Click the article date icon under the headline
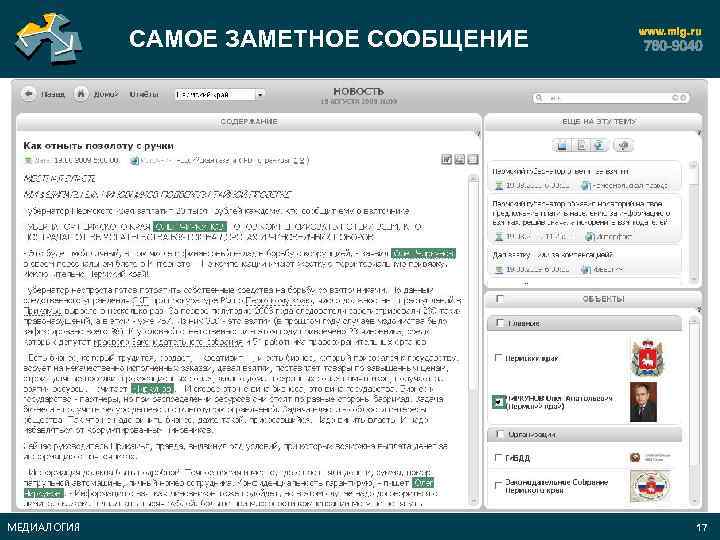This screenshot has height=540, width=720. point(28,160)
